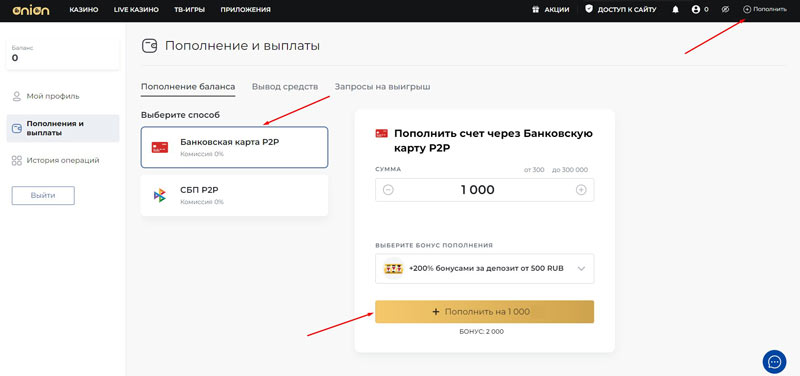Click the Мой профиль person icon
Screen dimensions: 800x376
(x=16, y=96)
